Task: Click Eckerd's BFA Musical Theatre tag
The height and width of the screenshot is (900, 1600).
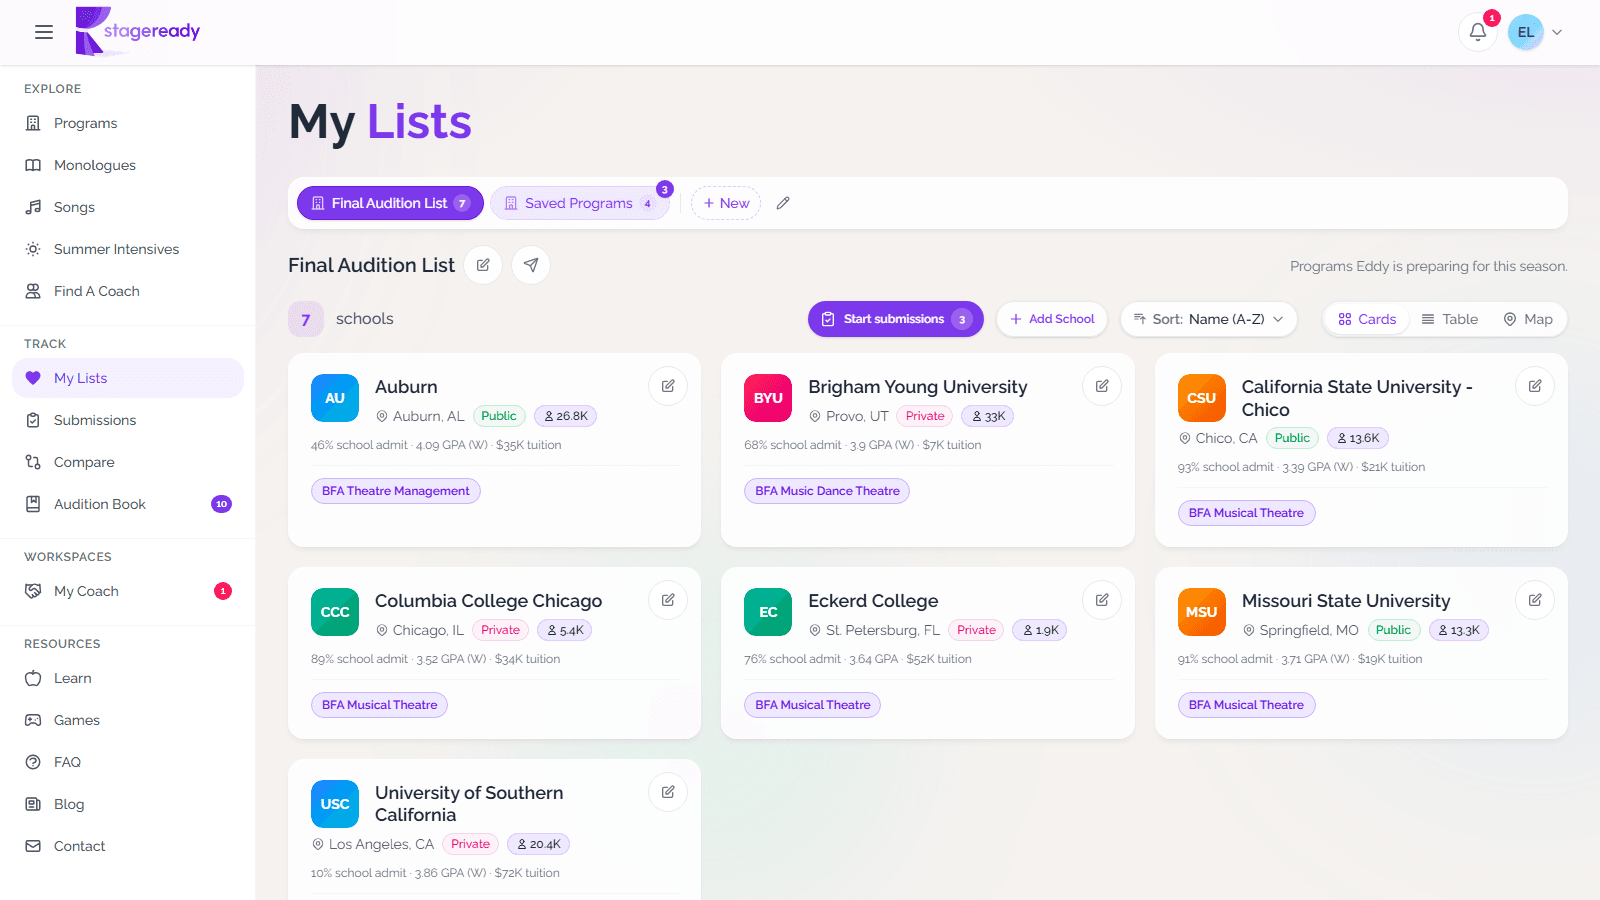Action: 812,705
